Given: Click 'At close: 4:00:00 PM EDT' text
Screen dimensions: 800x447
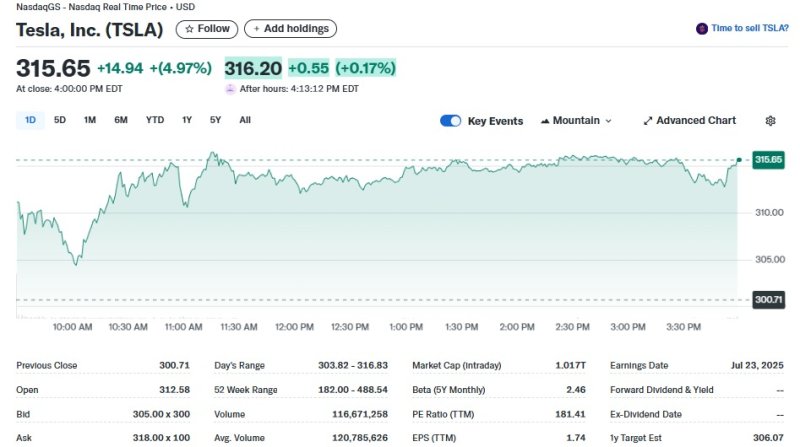Looking at the screenshot, I should [69, 89].
